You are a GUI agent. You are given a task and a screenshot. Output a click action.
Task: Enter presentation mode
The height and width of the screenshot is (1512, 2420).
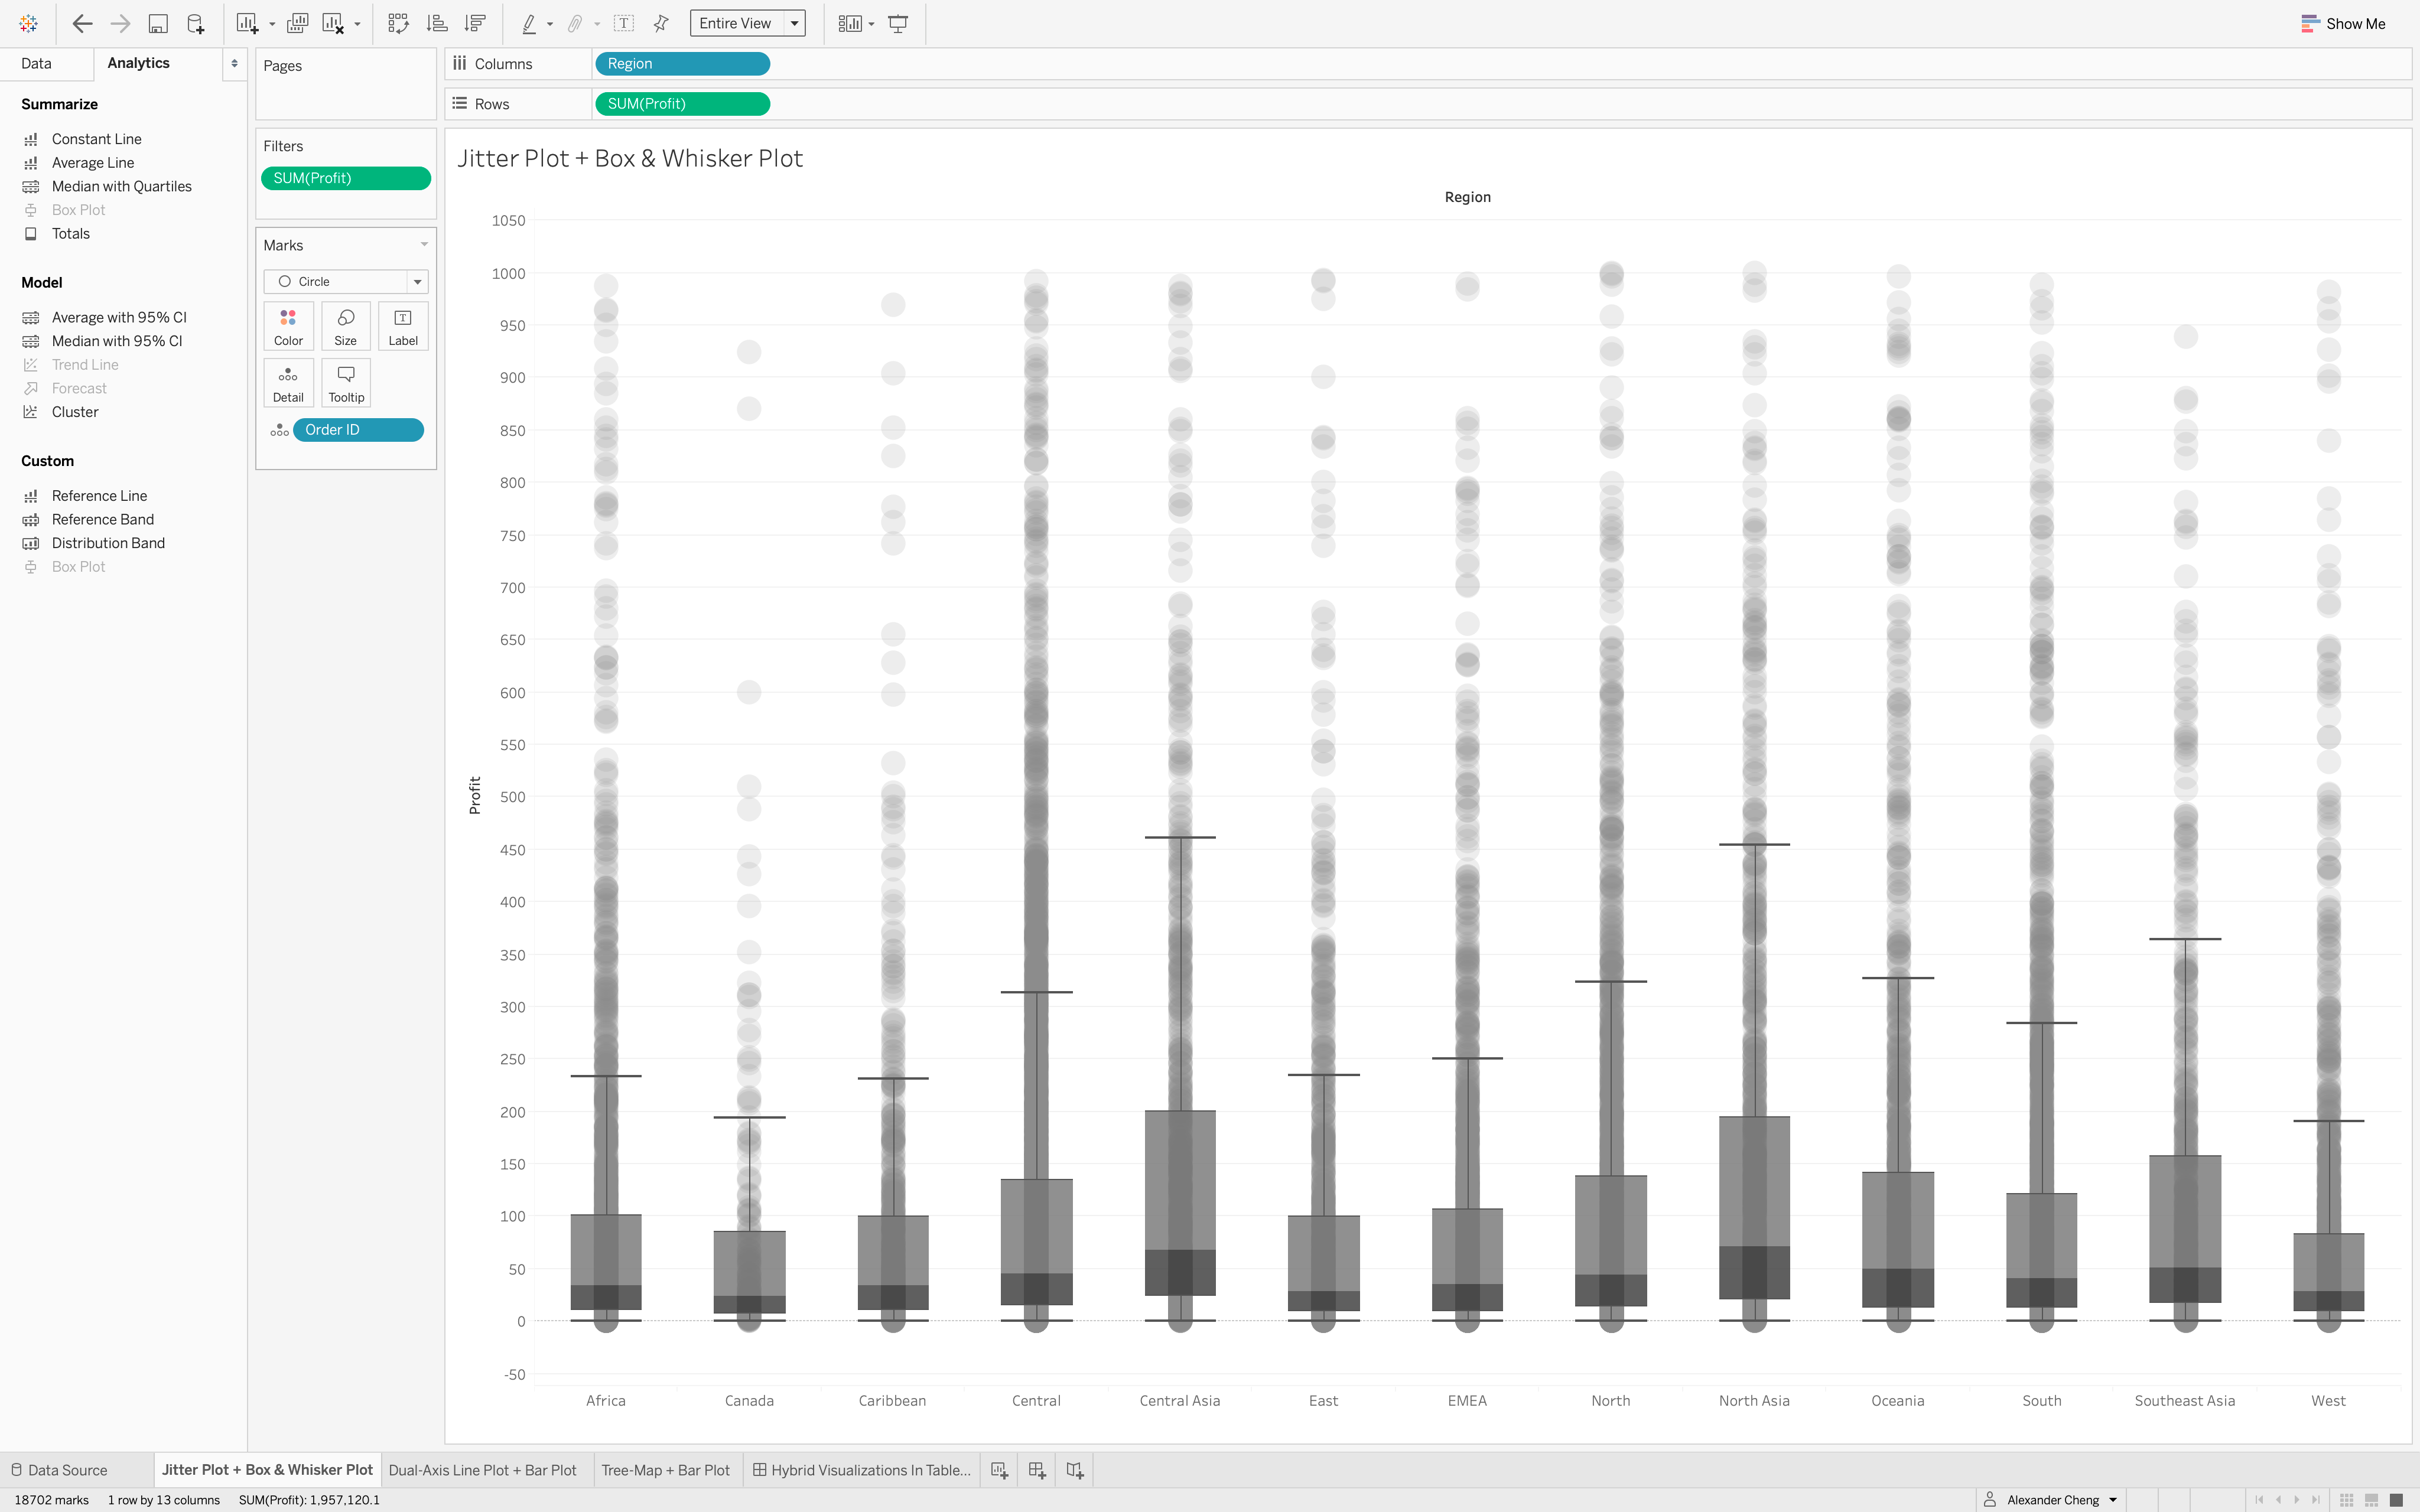coord(898,23)
